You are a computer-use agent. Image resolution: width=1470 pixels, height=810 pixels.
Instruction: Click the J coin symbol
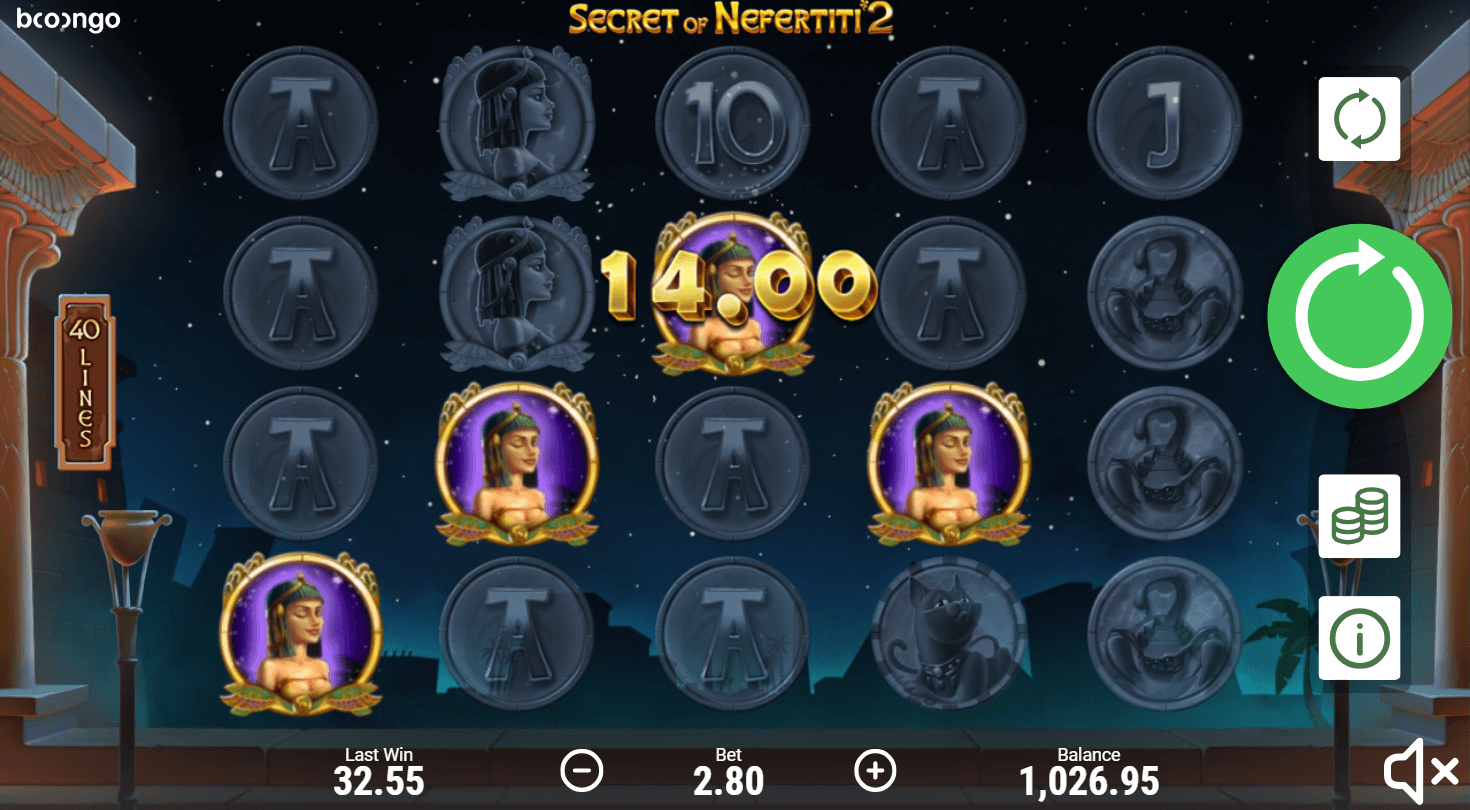pos(1164,123)
